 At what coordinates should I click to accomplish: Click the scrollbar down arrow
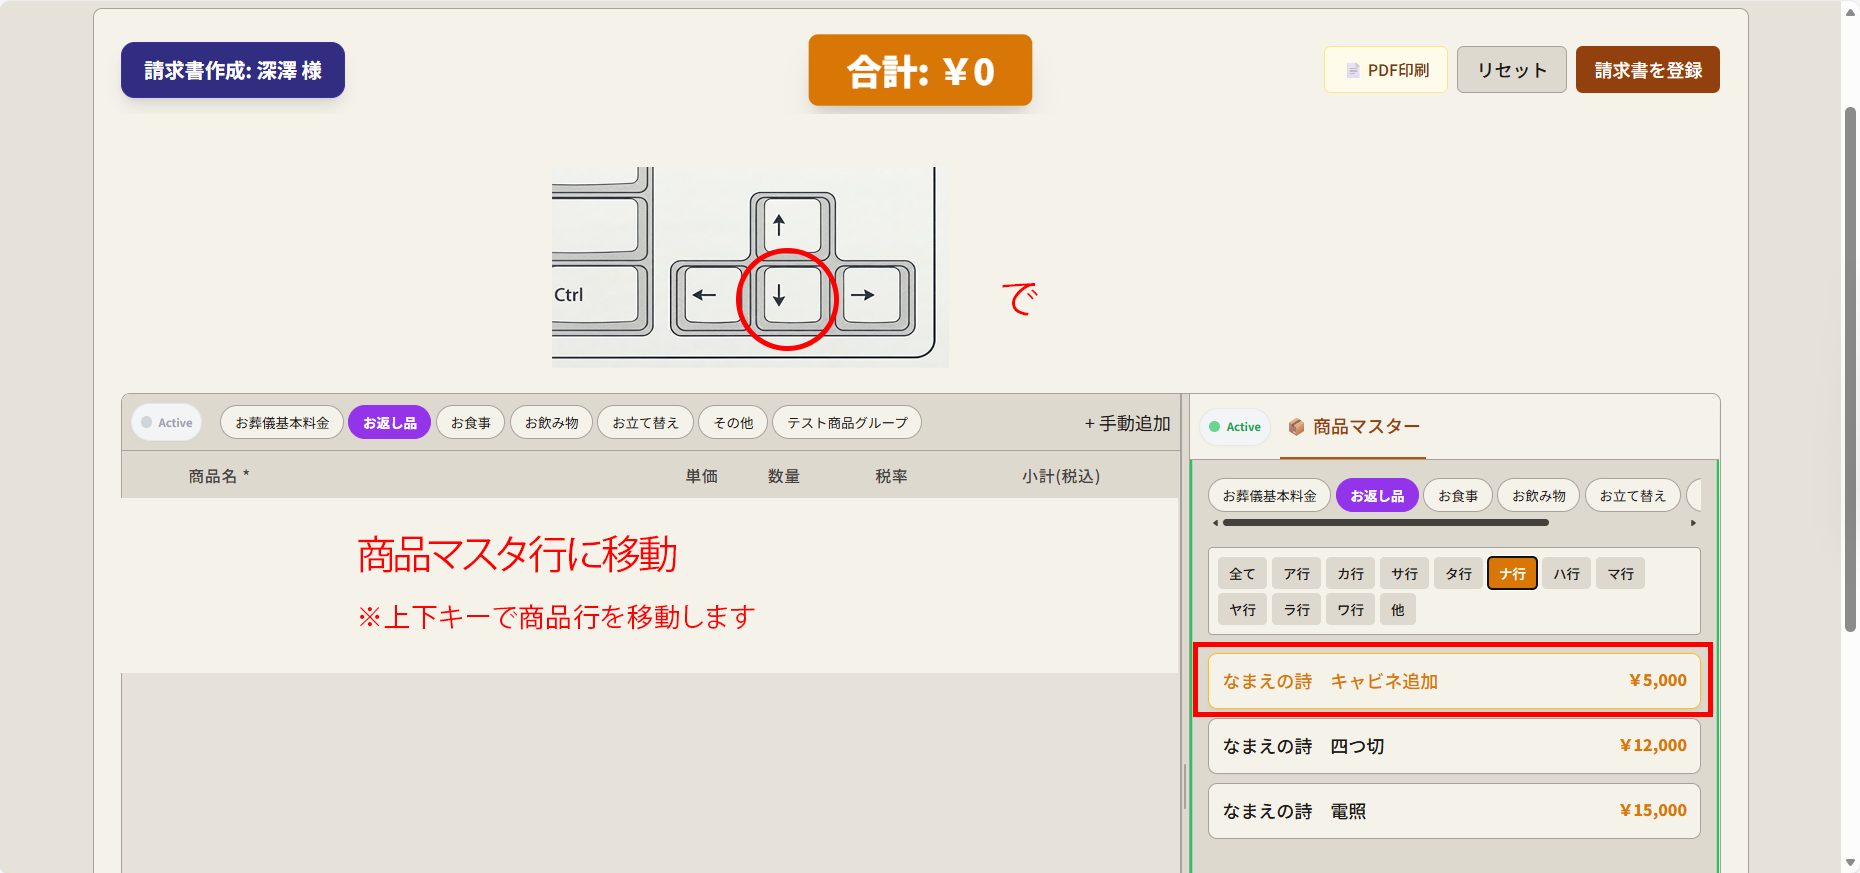[x=1850, y=863]
